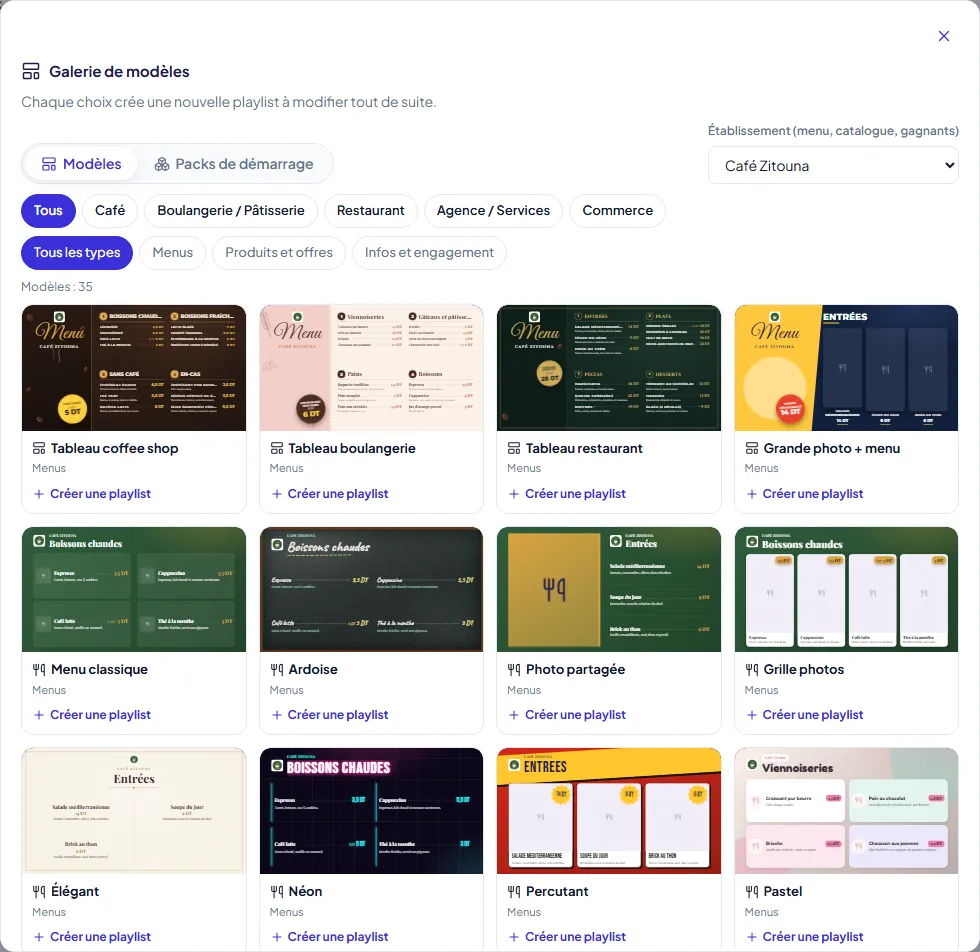
Task: Create playlist from Percutant template
Action: pos(567,936)
